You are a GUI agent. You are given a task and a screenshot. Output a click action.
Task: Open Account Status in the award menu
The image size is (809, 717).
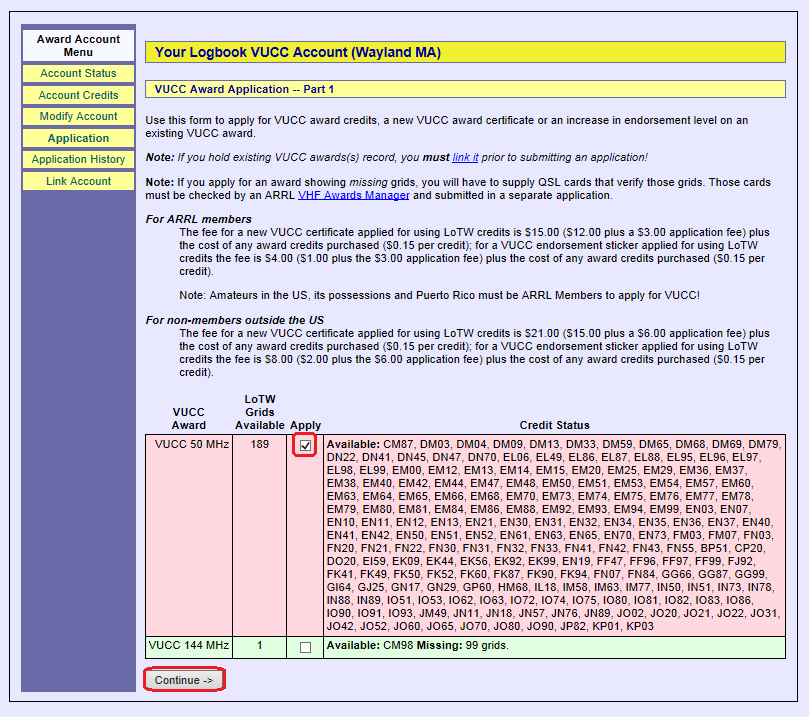(x=78, y=74)
